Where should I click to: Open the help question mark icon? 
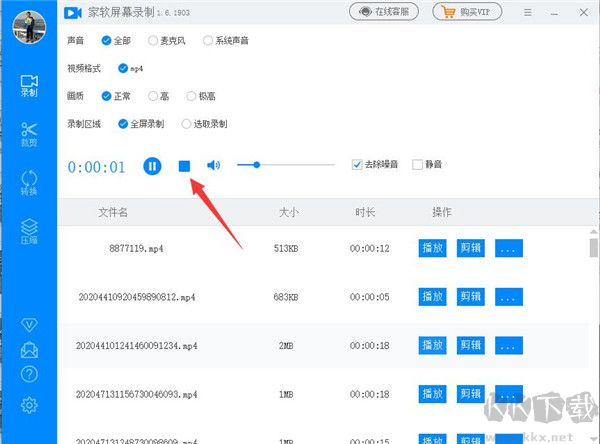tap(29, 376)
